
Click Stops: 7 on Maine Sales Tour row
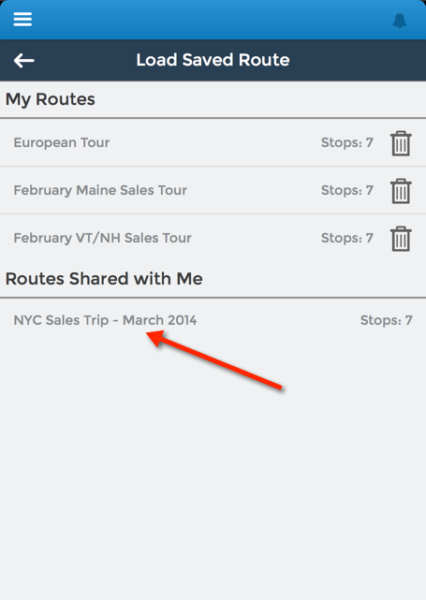point(347,190)
